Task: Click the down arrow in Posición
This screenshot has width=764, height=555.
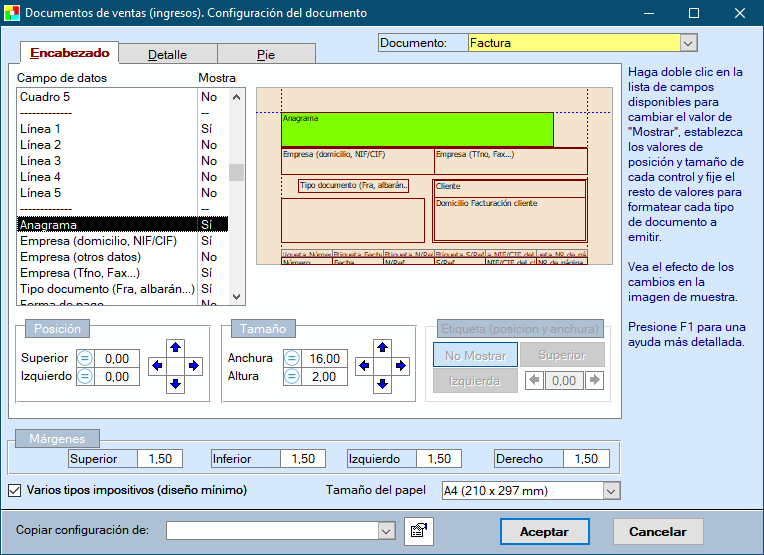Action: pyautogui.click(x=175, y=383)
